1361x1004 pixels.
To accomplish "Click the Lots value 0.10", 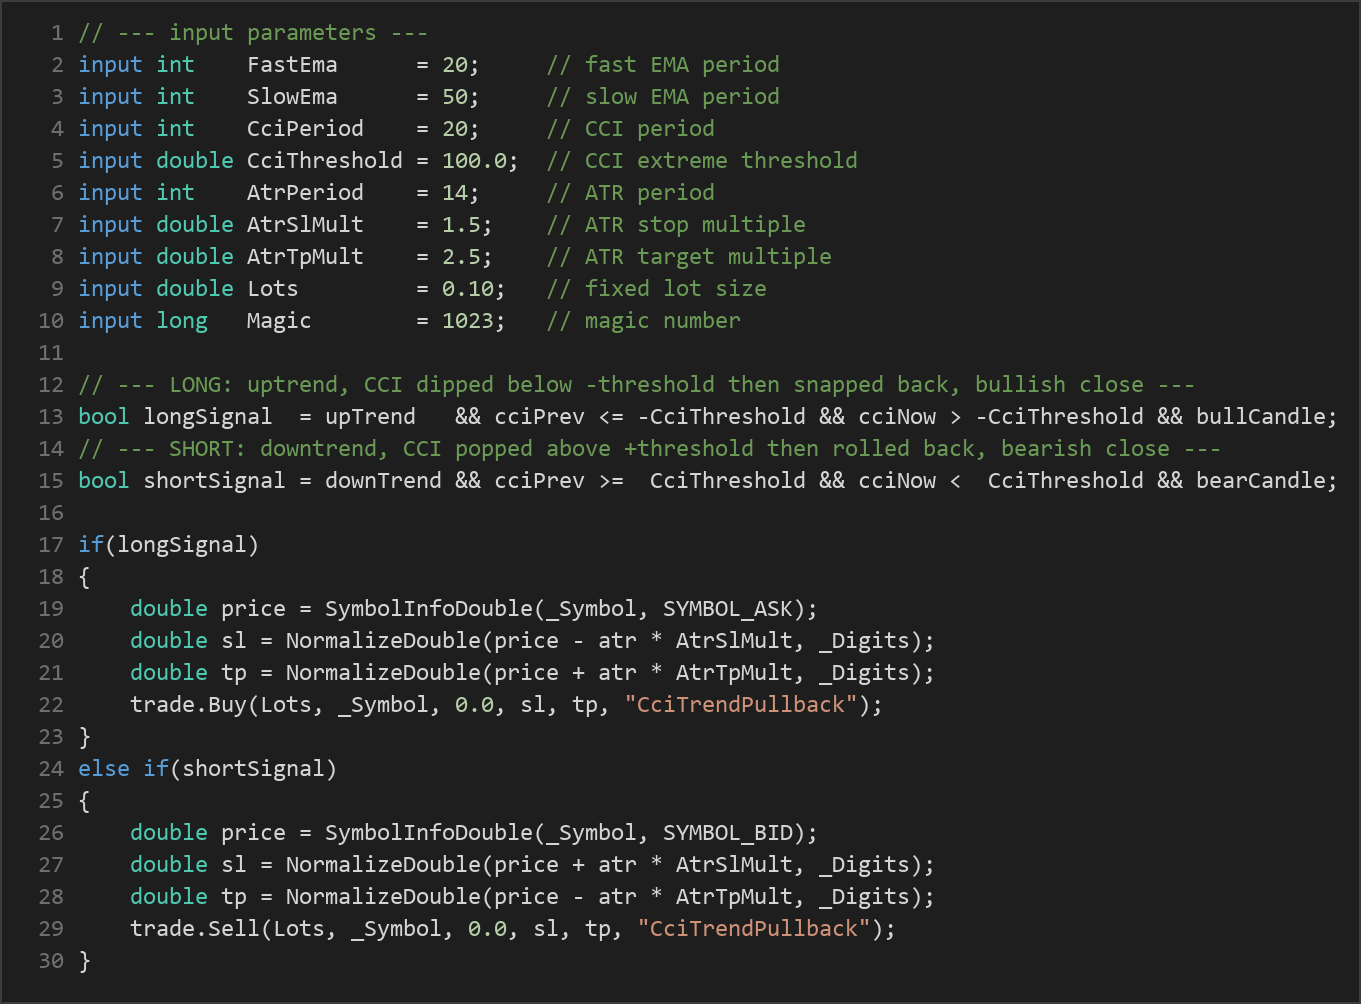I will (468, 288).
